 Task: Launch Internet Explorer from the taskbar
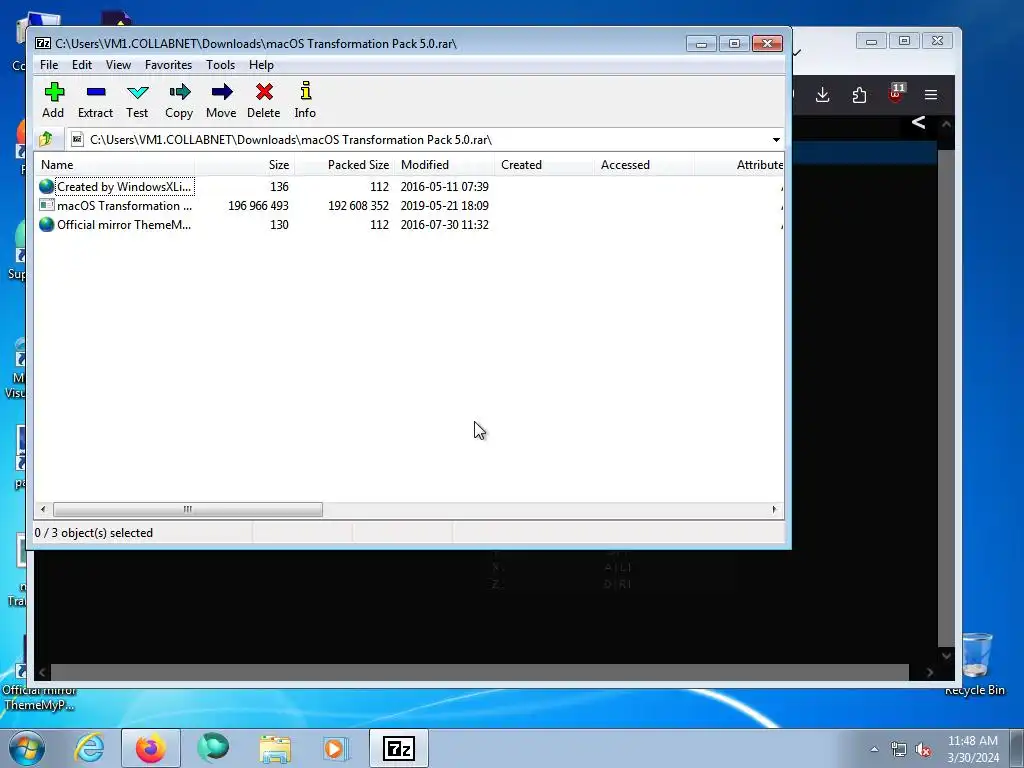point(89,748)
